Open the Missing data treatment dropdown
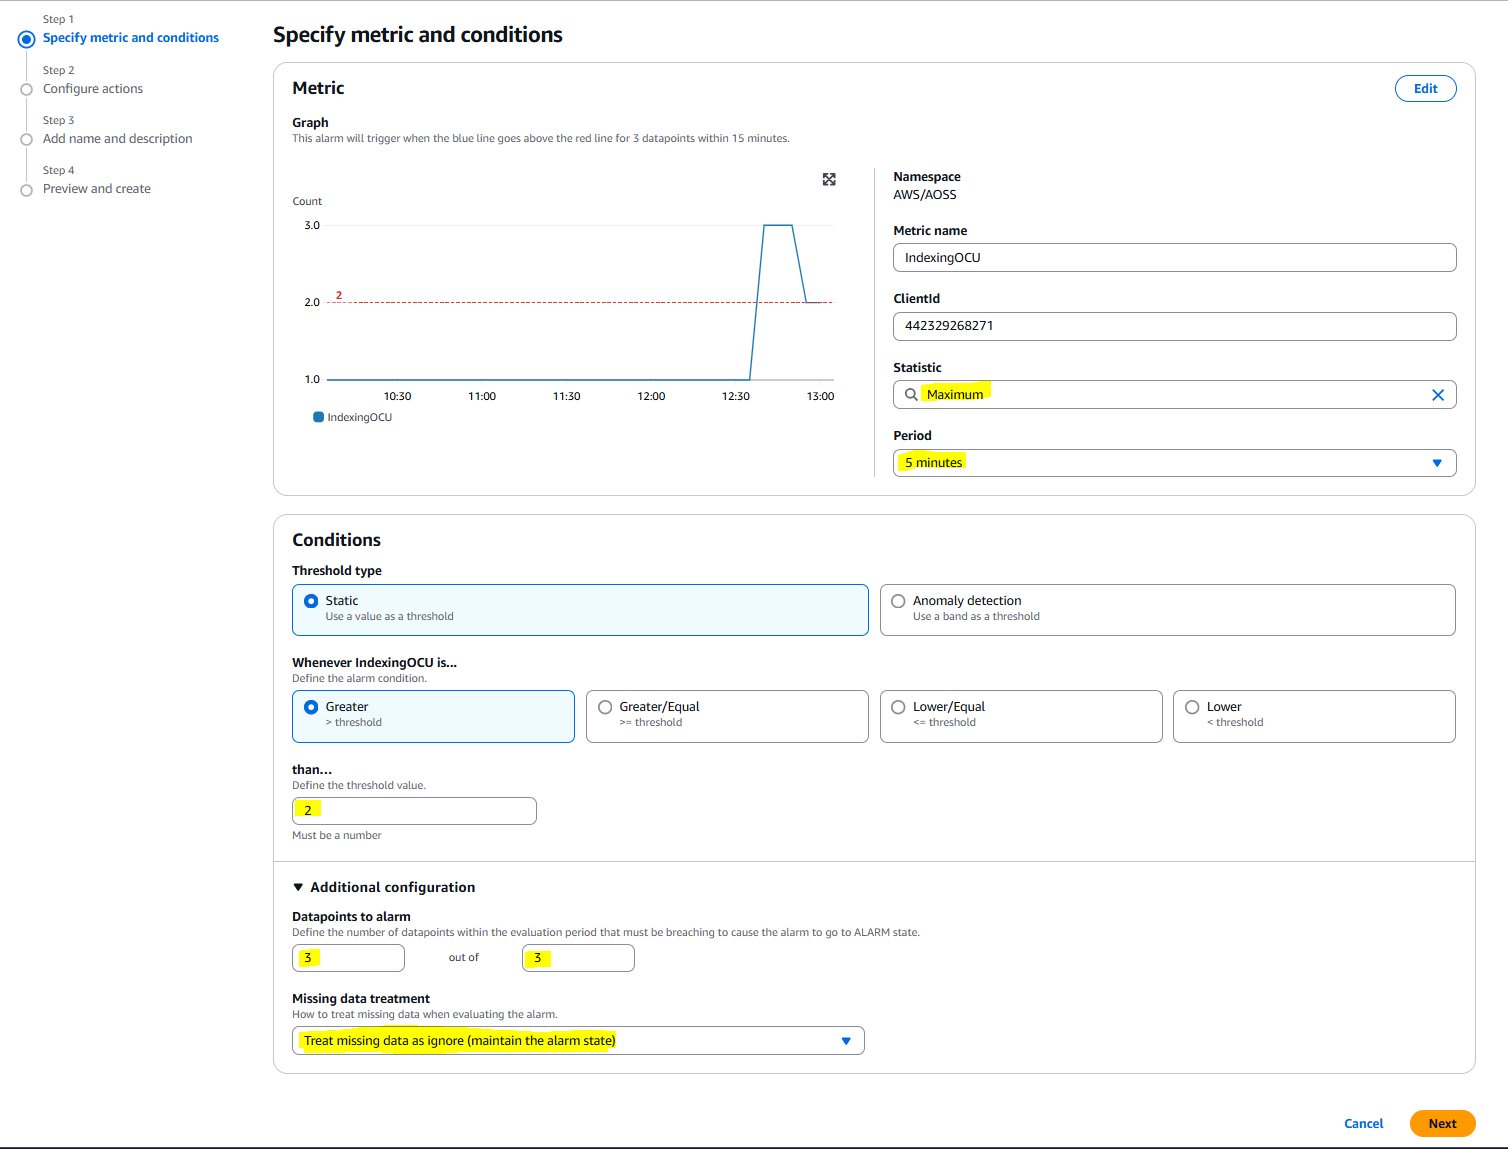The height and width of the screenshot is (1149, 1508). point(578,1041)
